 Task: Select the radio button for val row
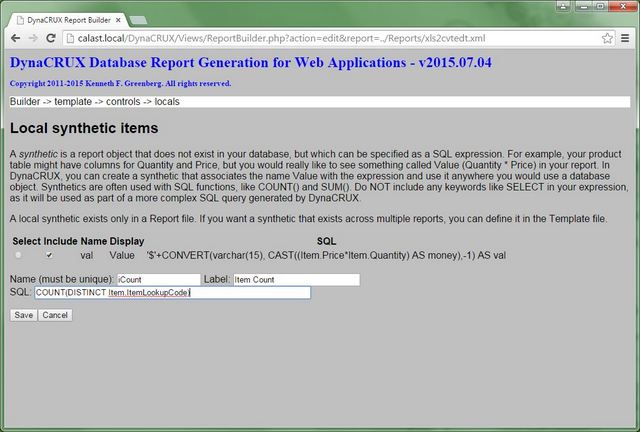point(18,255)
